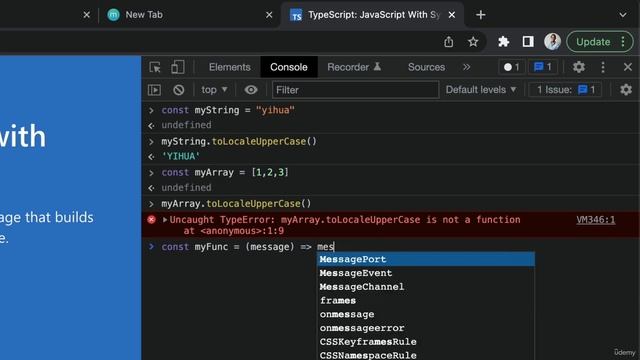Click the Update button
This screenshot has width=640, height=360.
[593, 42]
